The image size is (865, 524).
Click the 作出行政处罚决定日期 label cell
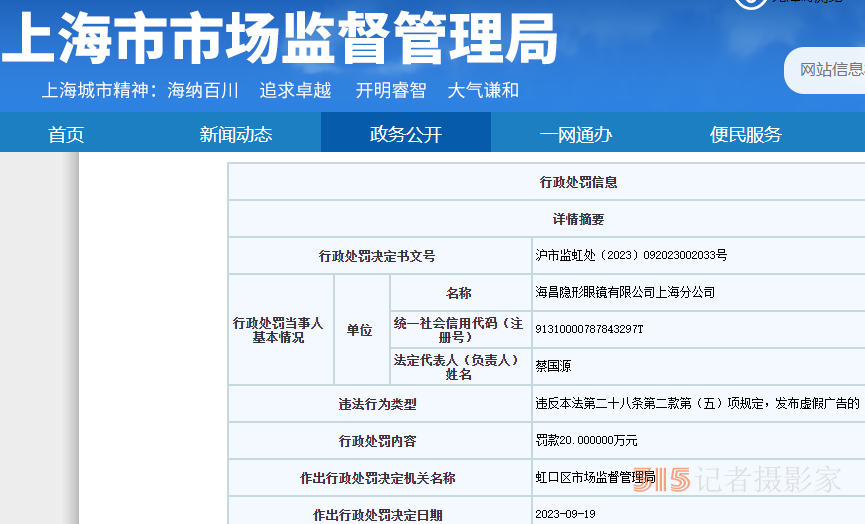(x=380, y=512)
